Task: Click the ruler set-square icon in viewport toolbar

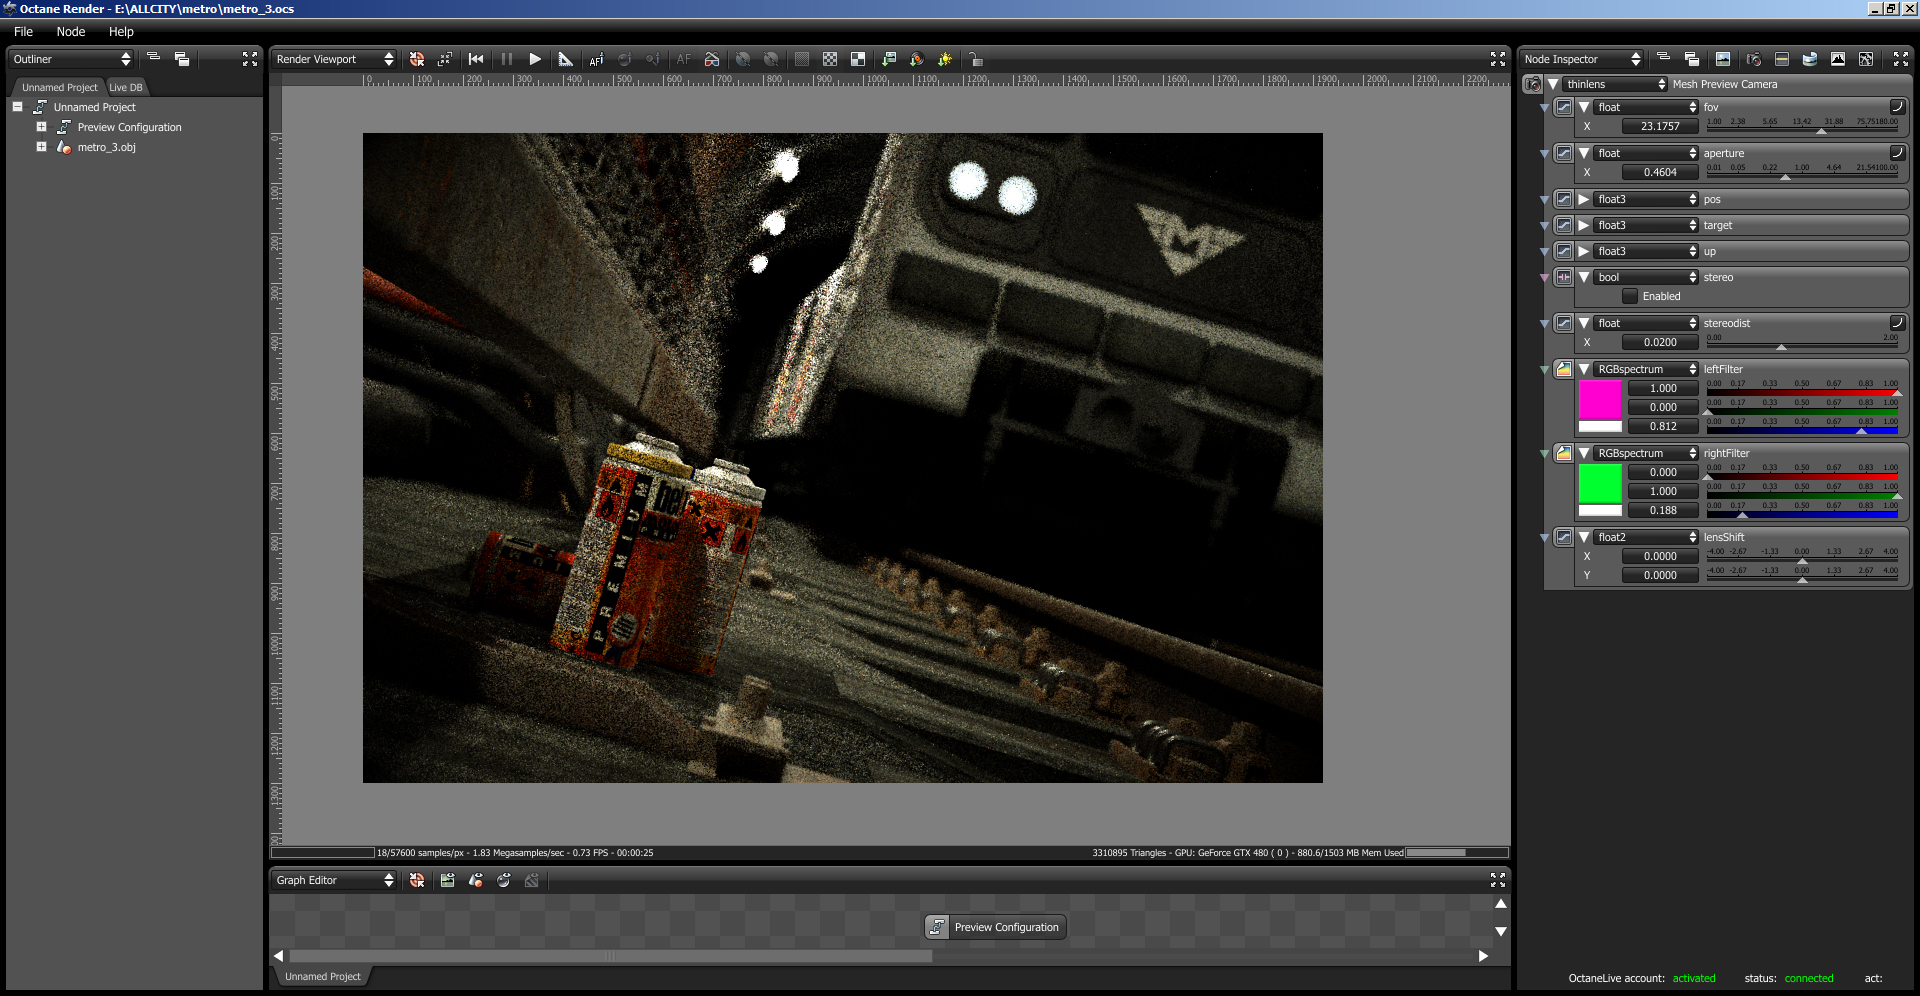Action: [x=566, y=59]
